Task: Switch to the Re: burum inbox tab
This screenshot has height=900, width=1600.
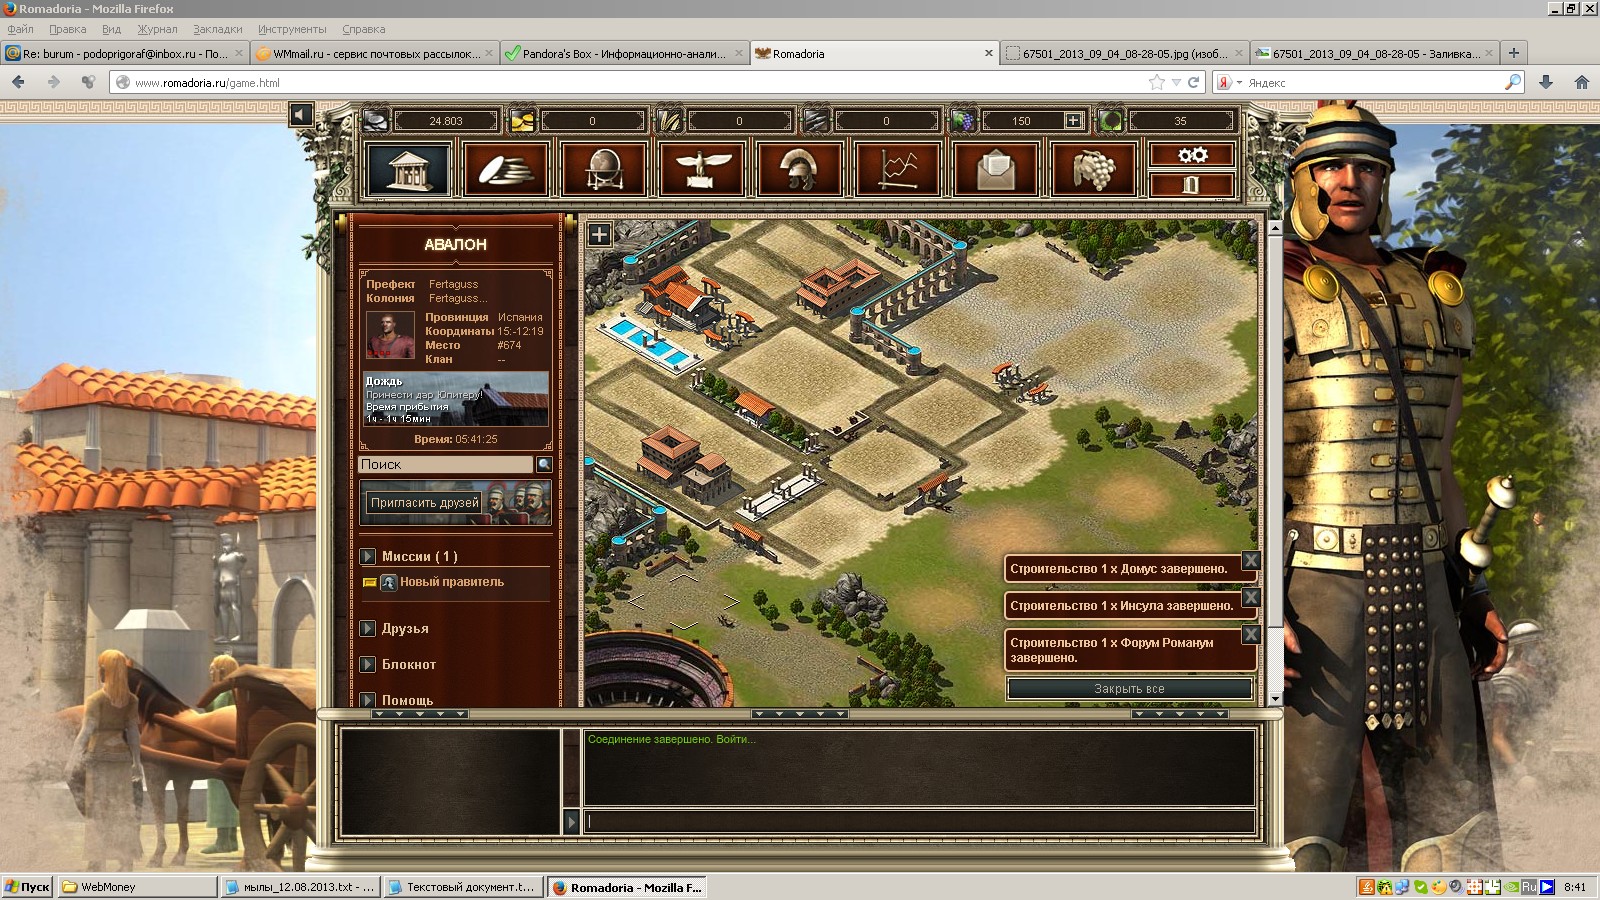Action: (124, 53)
